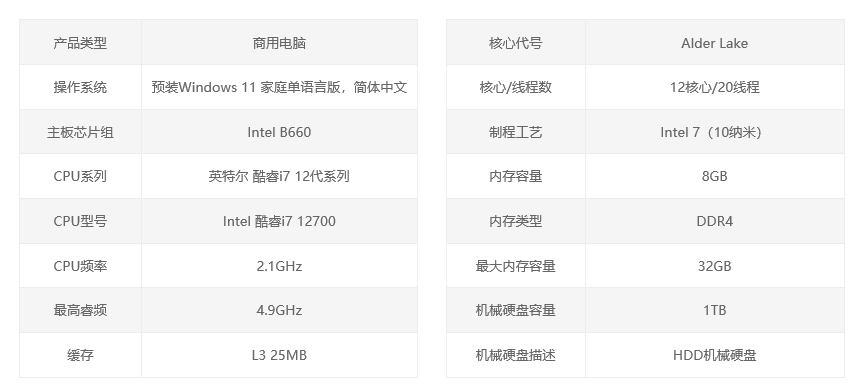Click the 4.9GHz turbo frequency value
The width and height of the screenshot is (856, 388).
tap(280, 311)
